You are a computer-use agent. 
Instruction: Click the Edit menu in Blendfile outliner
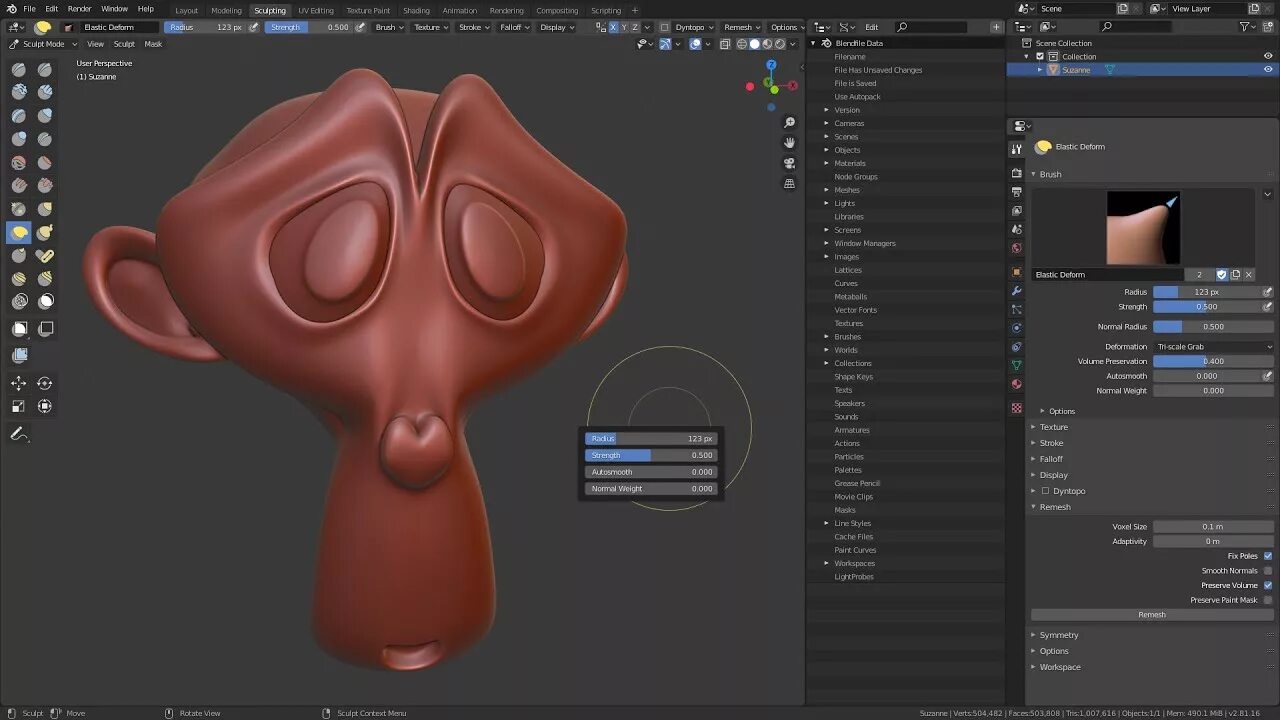[872, 27]
